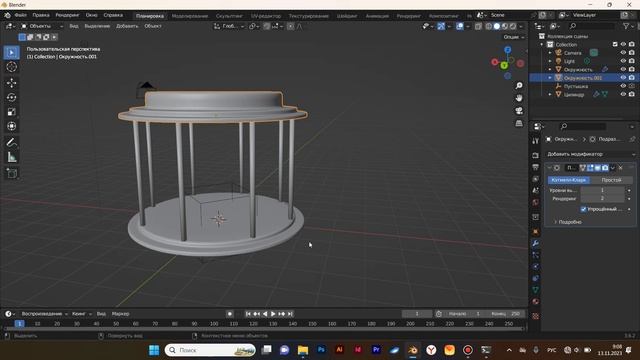
Task: Toggle modifier display in render camera icon
Action: click(605, 168)
